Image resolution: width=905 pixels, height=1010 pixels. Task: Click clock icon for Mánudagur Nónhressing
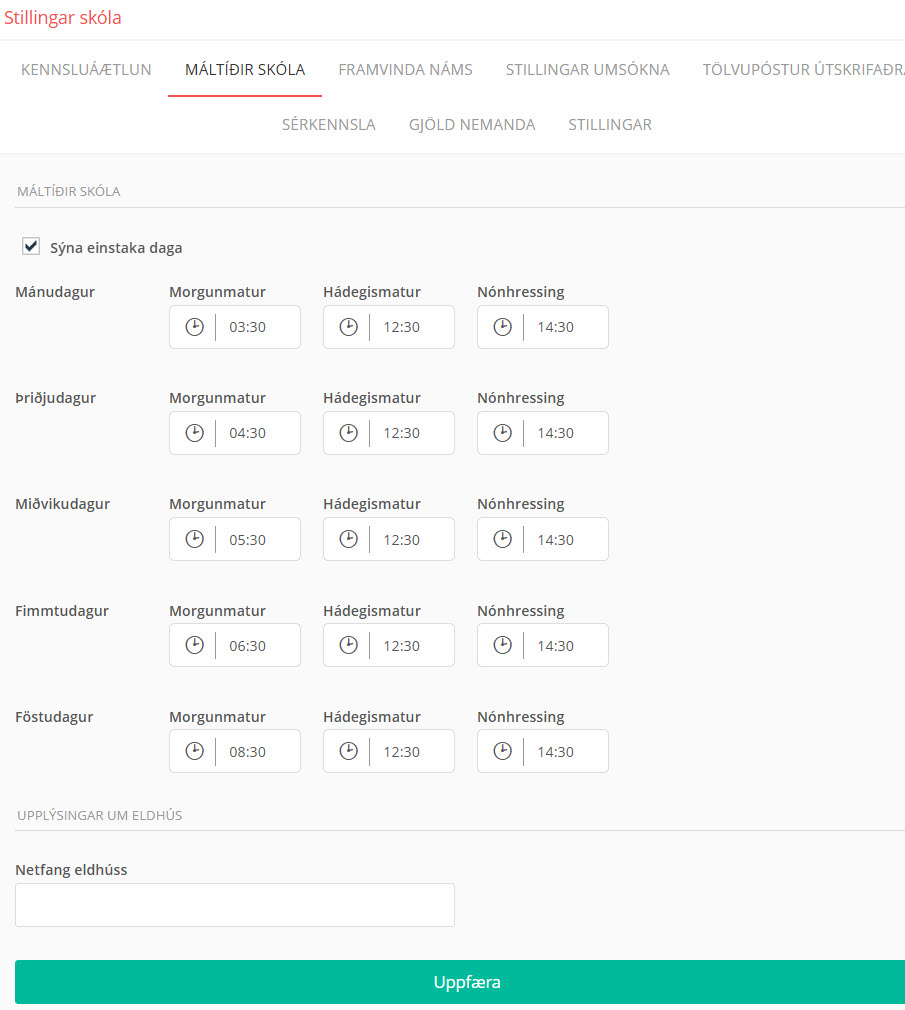point(502,327)
